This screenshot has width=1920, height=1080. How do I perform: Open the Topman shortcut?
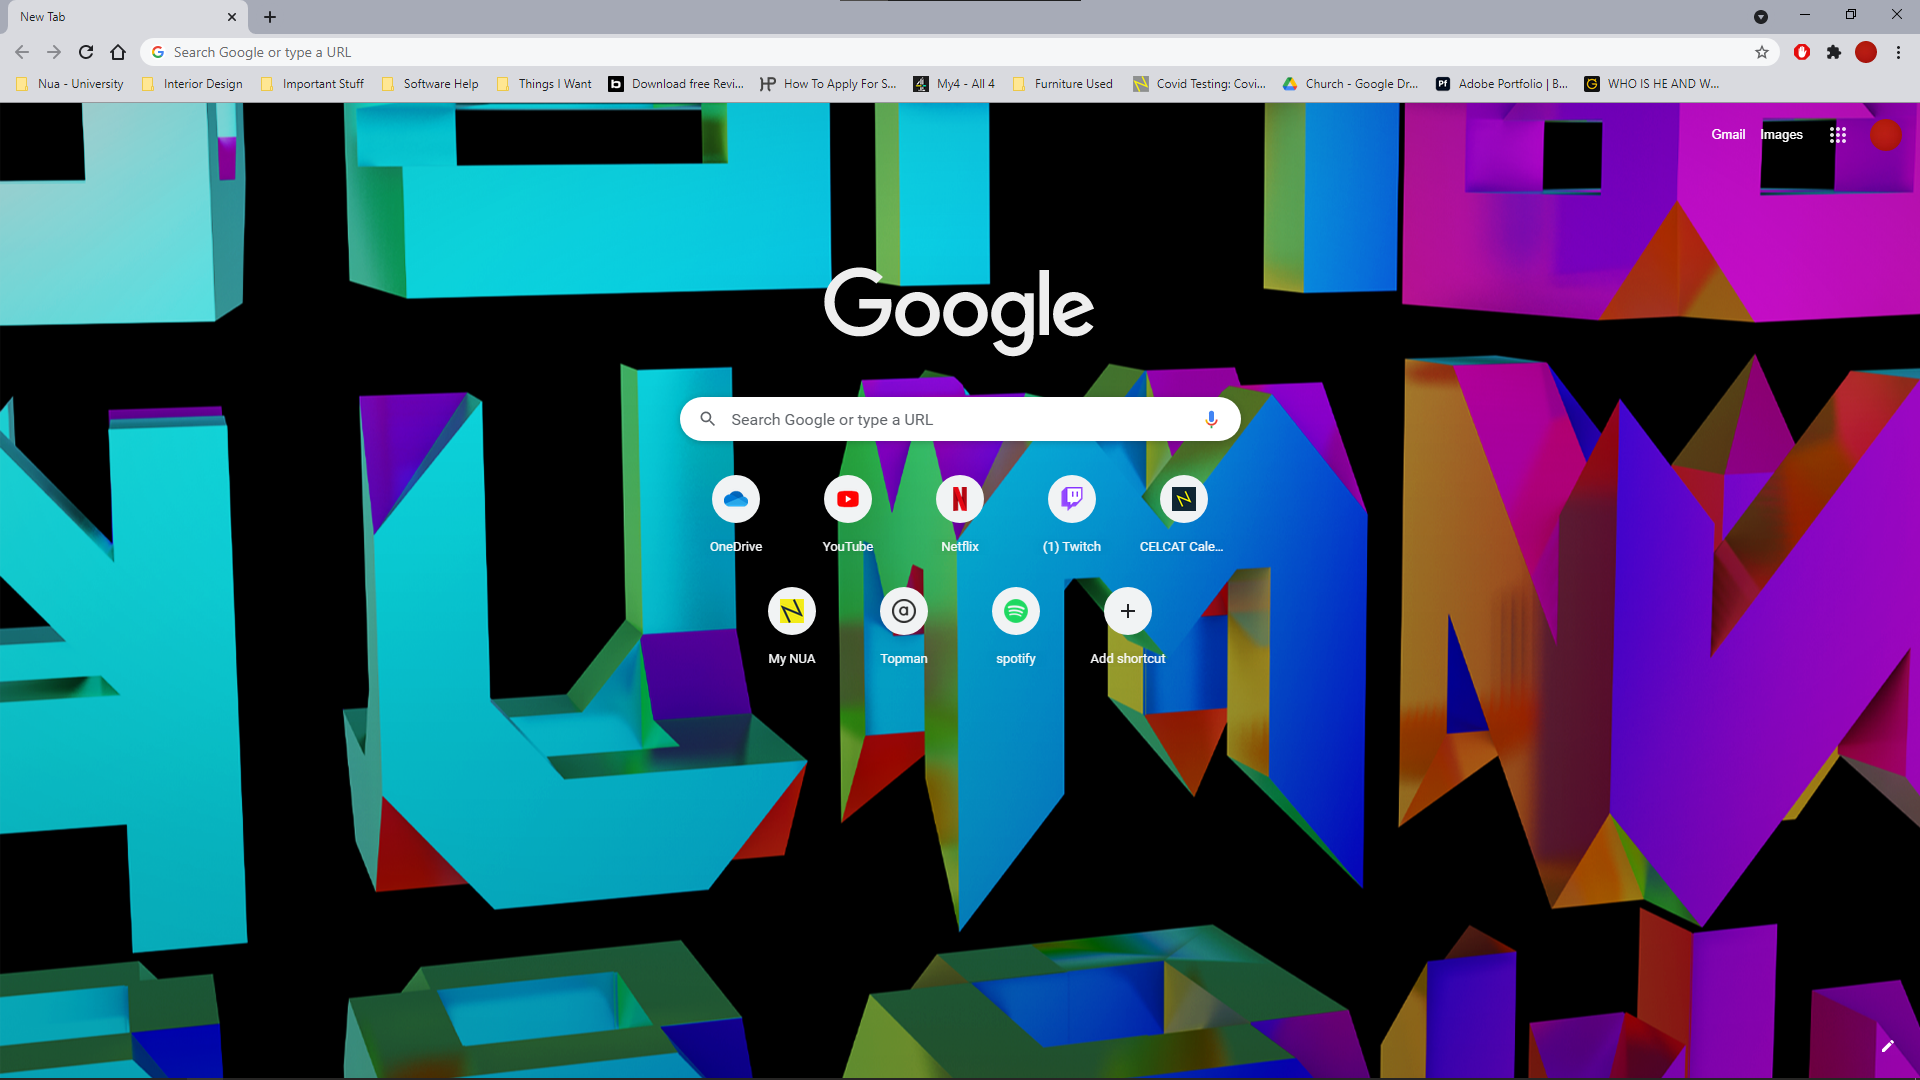[904, 627]
